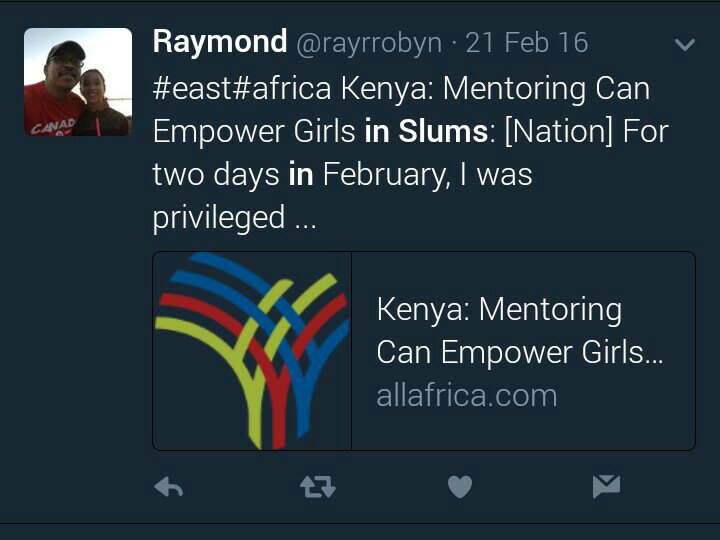Click the display name Raymond

[220, 42]
